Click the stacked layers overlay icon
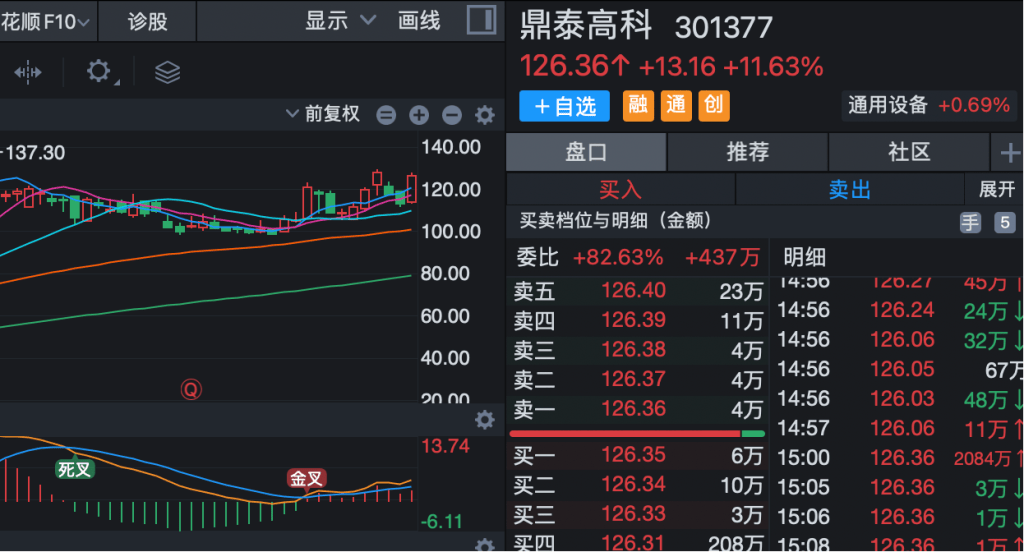The height and width of the screenshot is (552, 1024). click(x=167, y=72)
